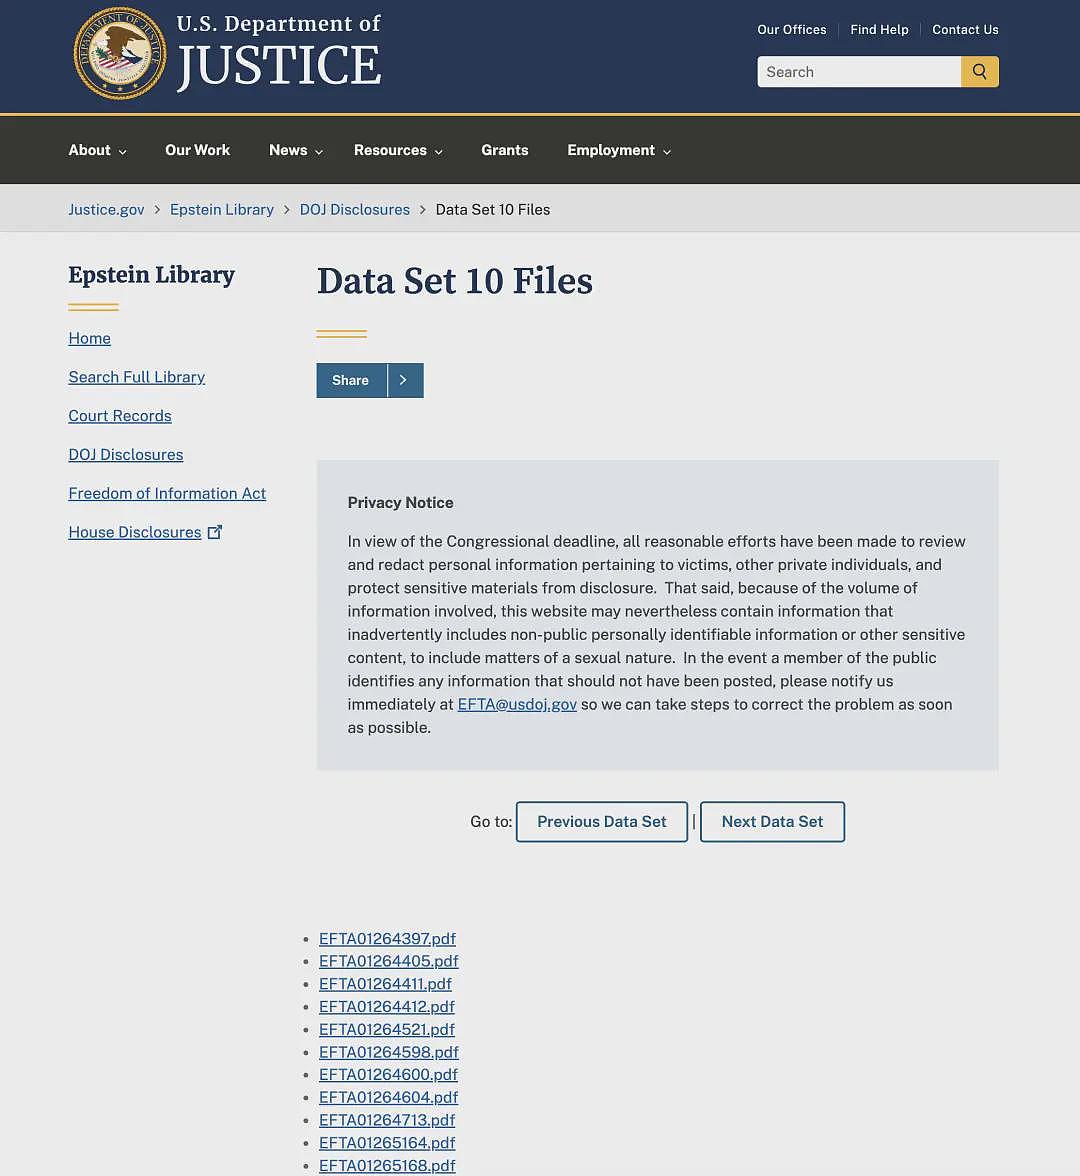1080x1176 pixels.
Task: Click the yellow search magnifier button
Action: coord(980,71)
